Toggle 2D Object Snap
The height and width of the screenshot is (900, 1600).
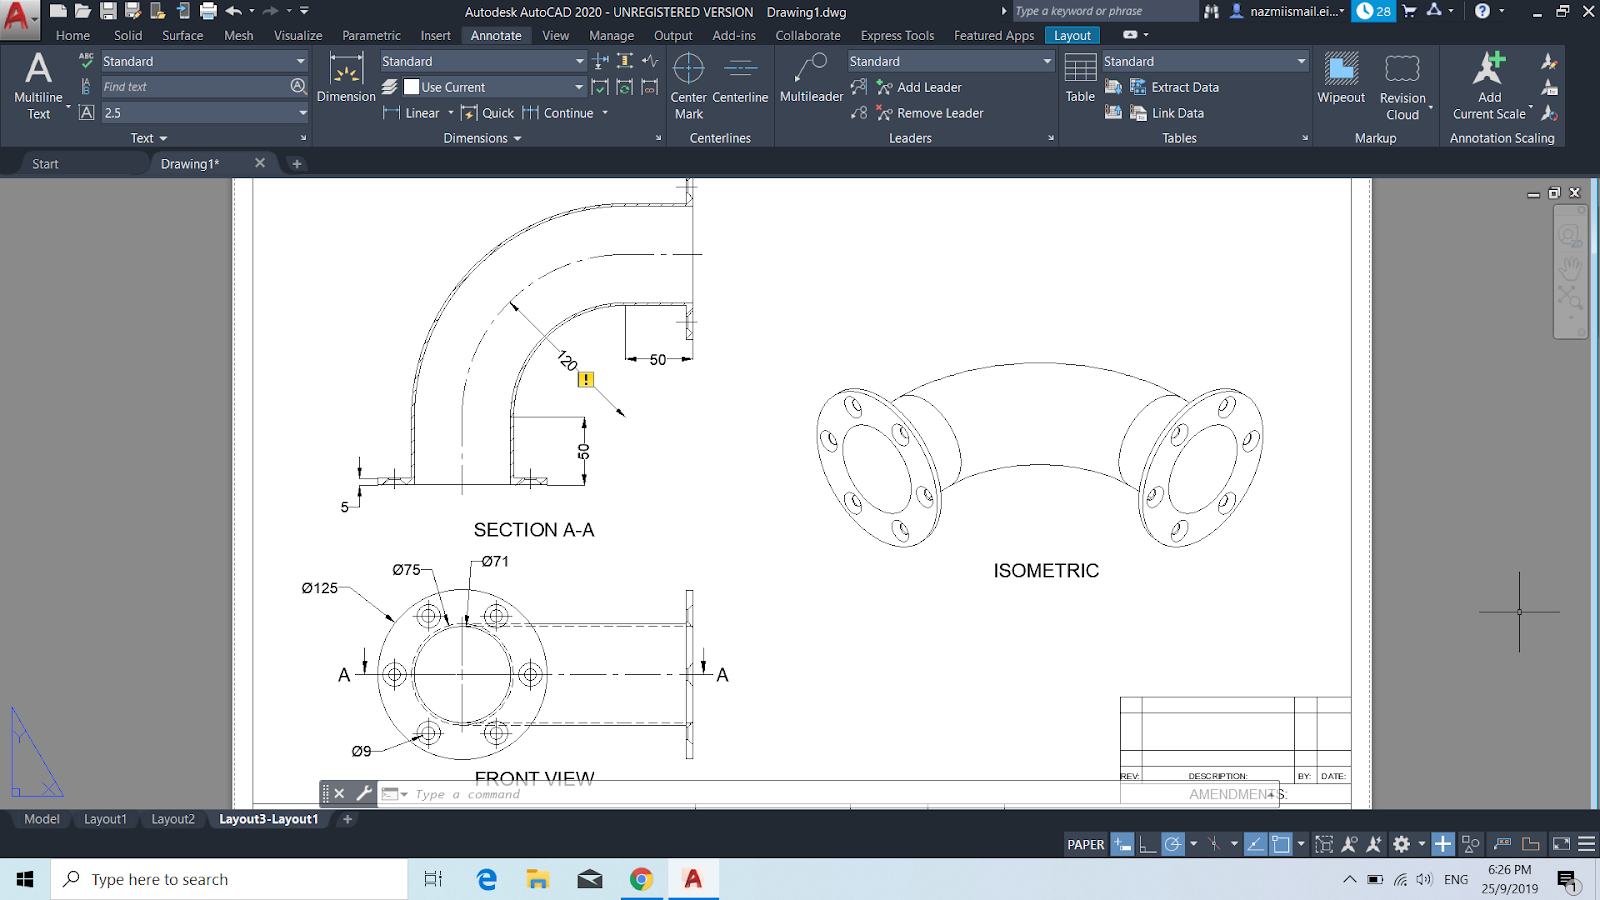point(1280,845)
